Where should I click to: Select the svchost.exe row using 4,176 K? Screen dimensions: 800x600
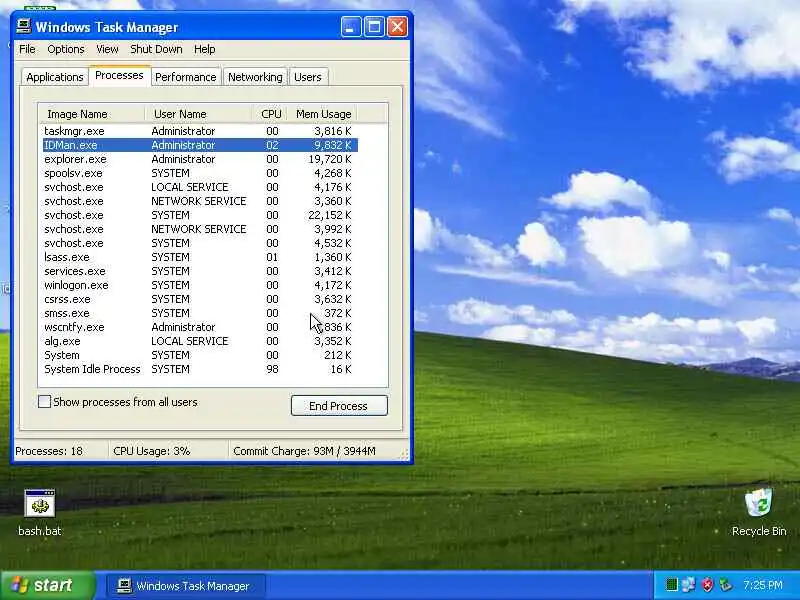click(x=200, y=187)
